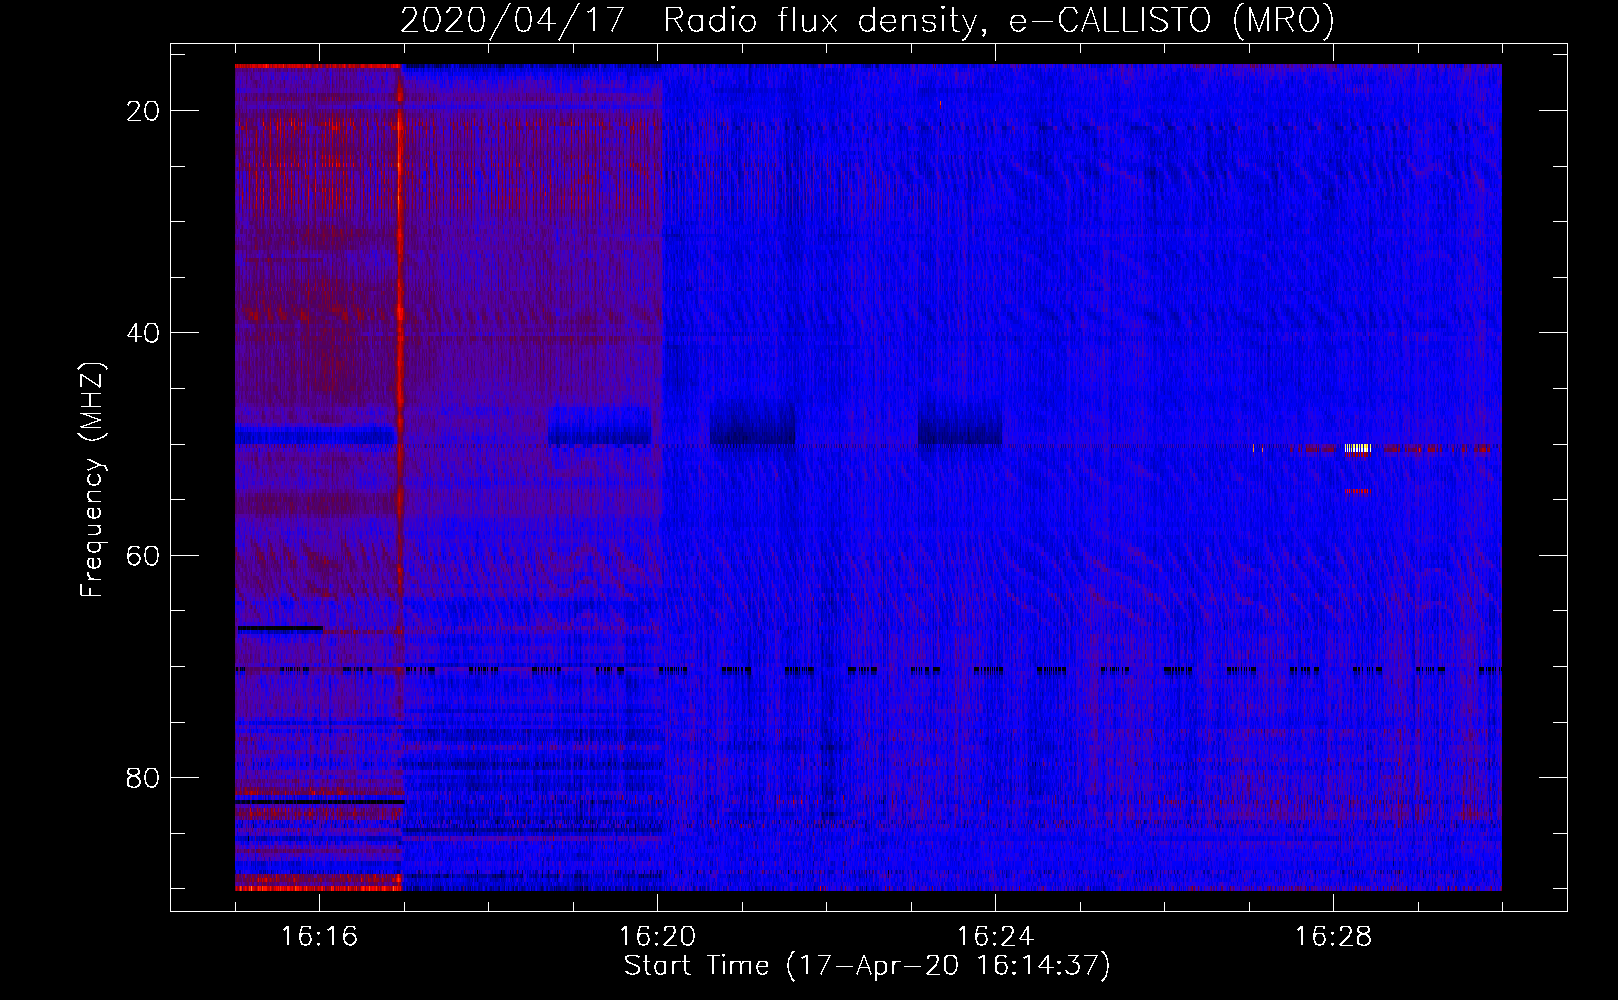
Task: Click the plot title "Radio flux density, e-CALLISTO (MRO)"
Action: 999,20
